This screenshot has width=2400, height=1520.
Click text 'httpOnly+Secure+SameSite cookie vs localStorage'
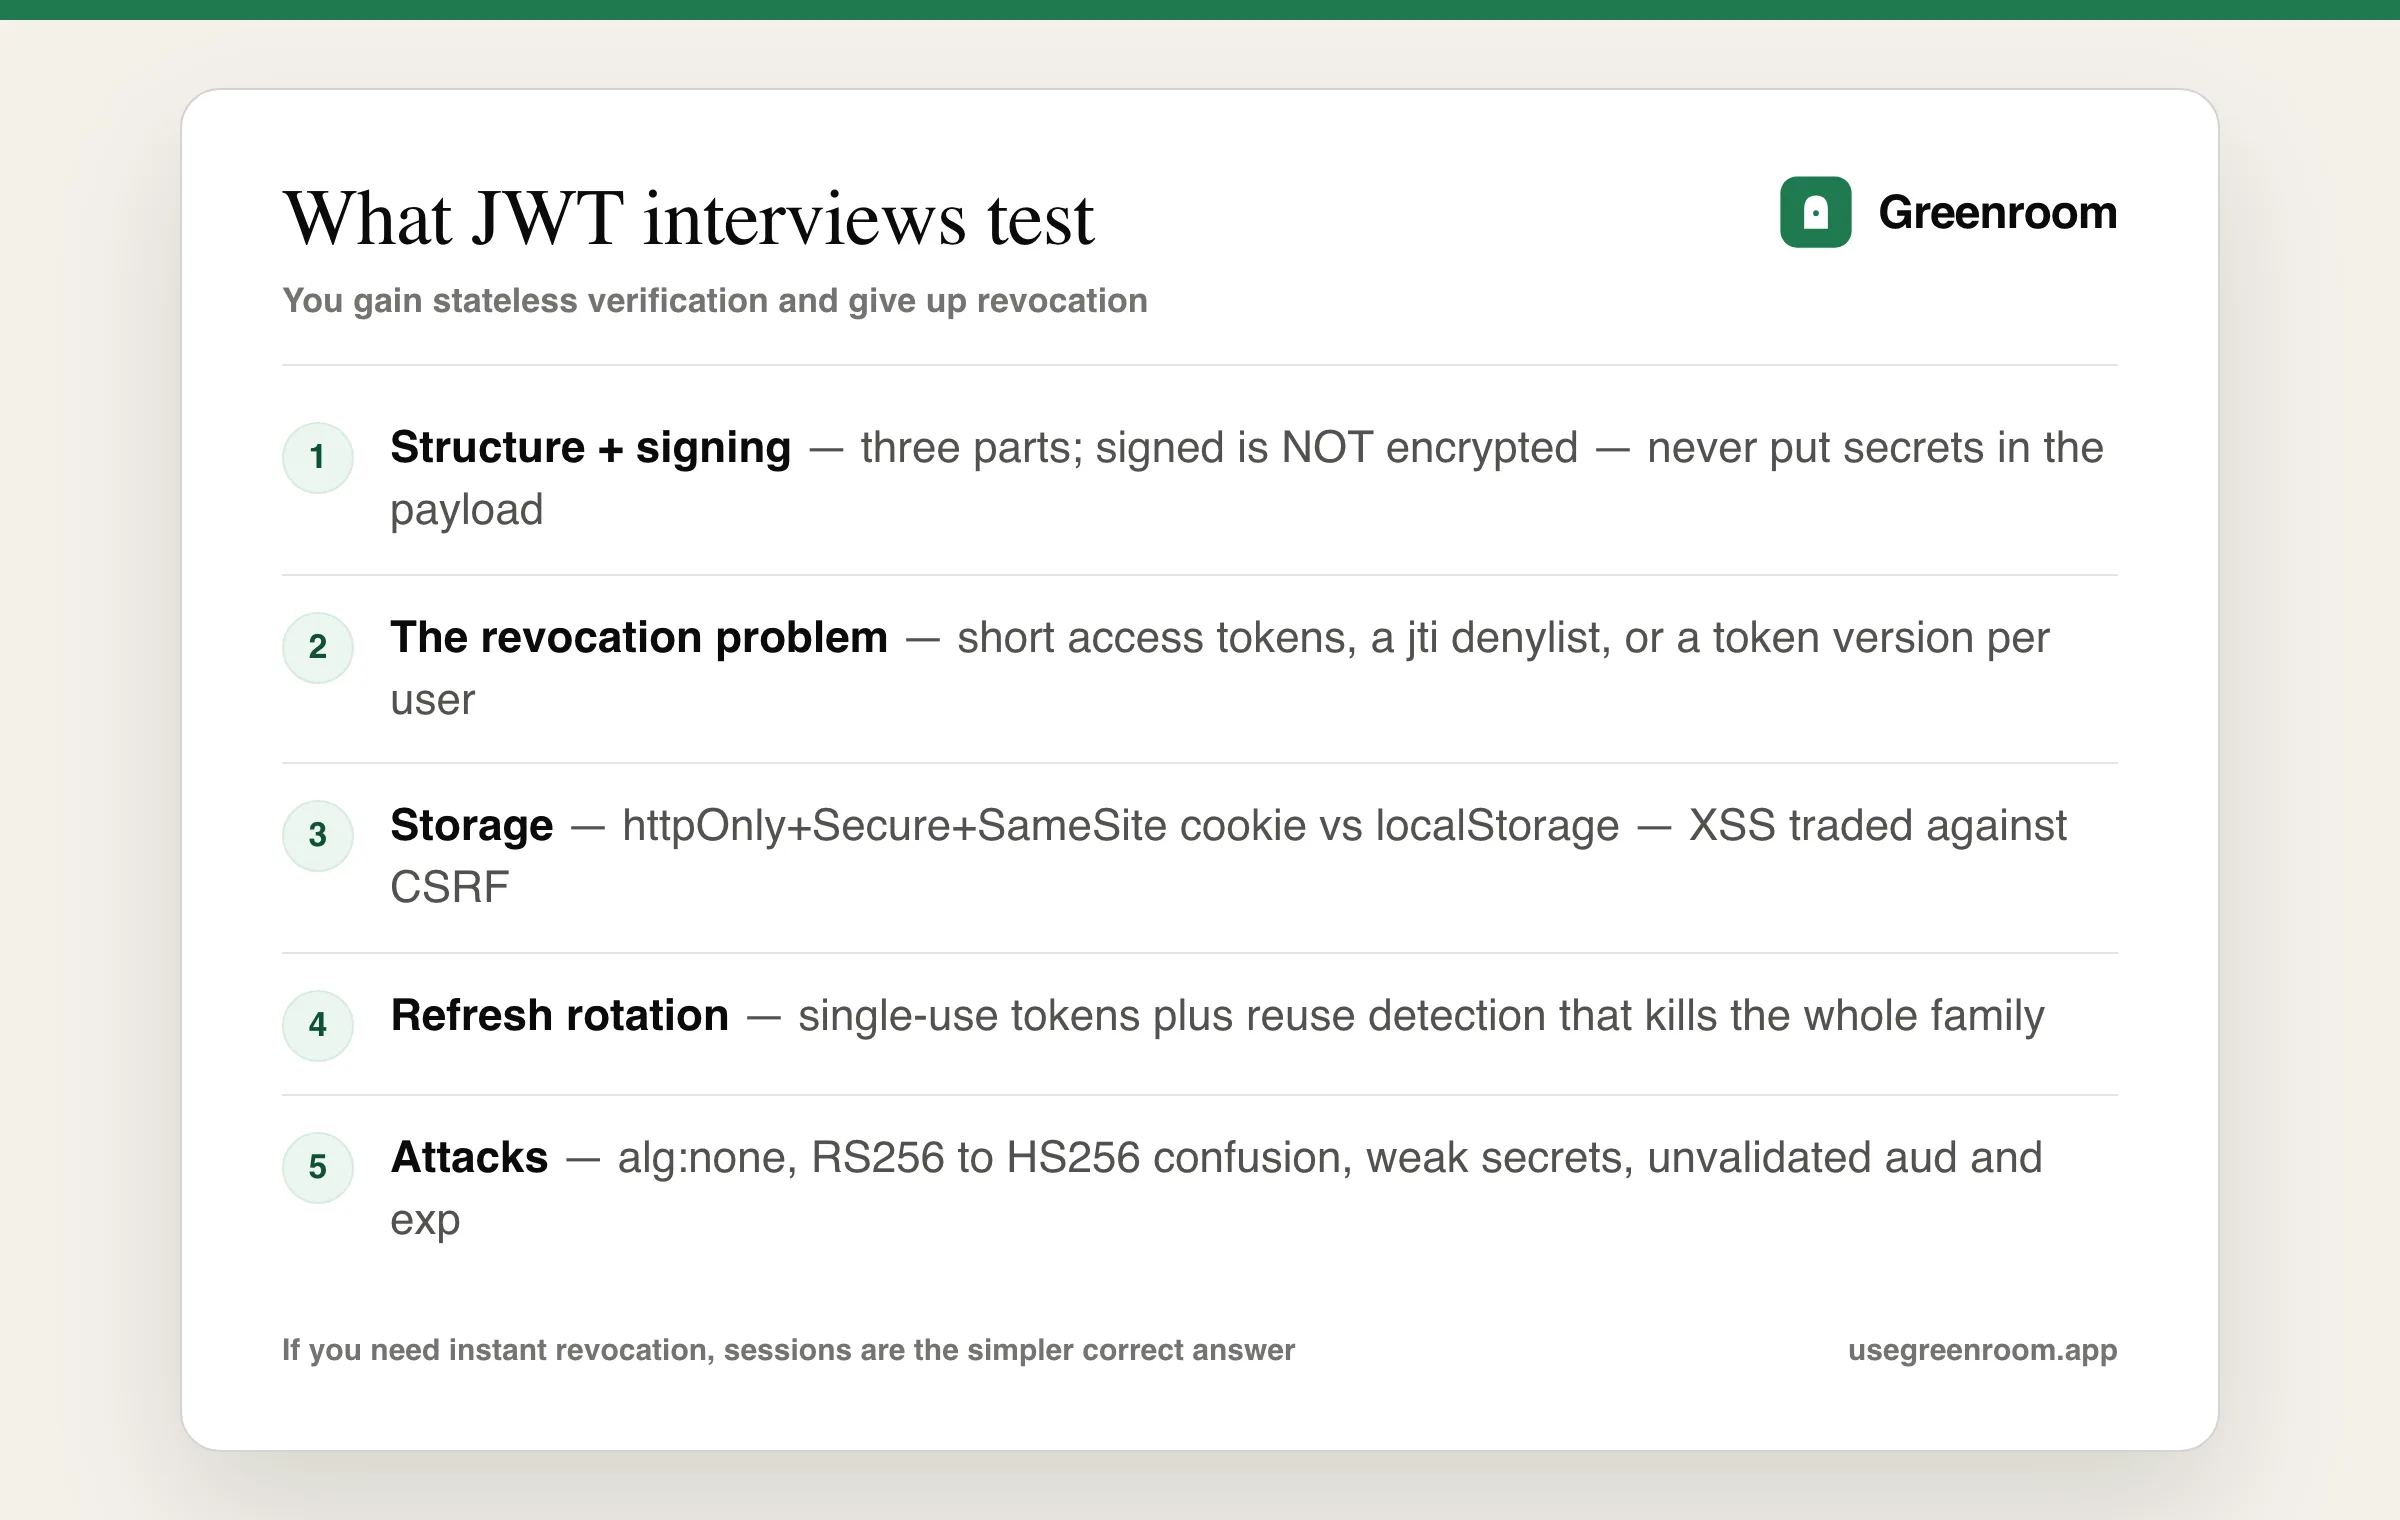1120,826
